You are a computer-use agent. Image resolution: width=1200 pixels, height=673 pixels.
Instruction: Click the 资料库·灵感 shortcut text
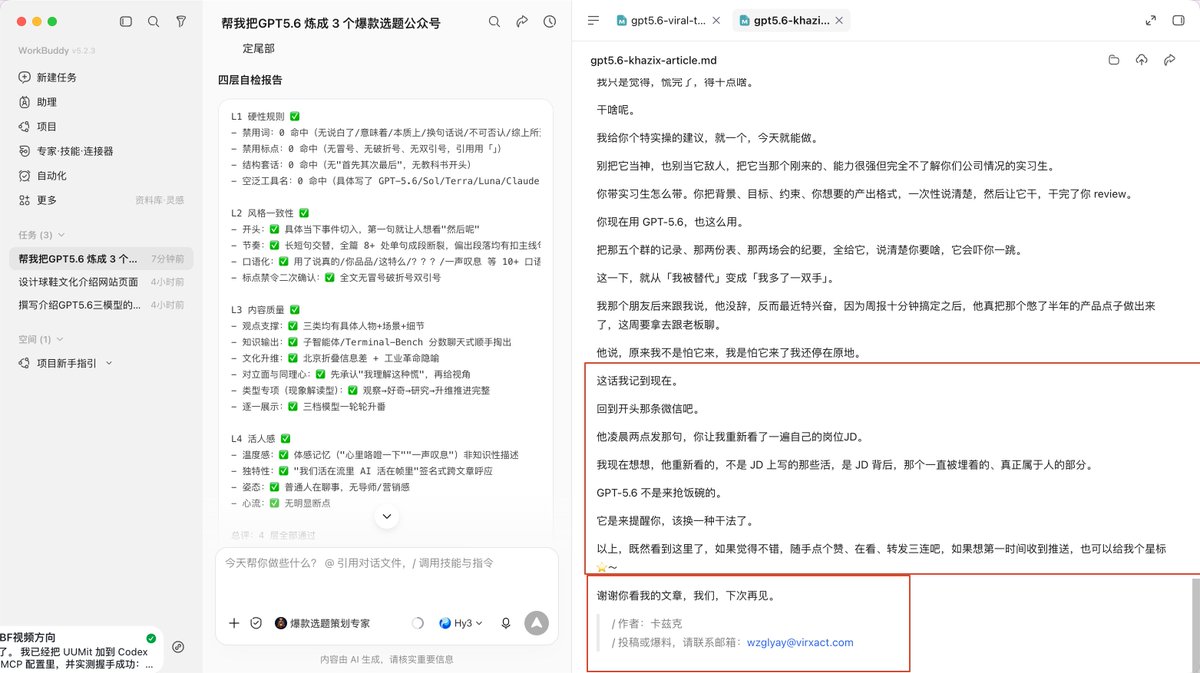pos(159,200)
